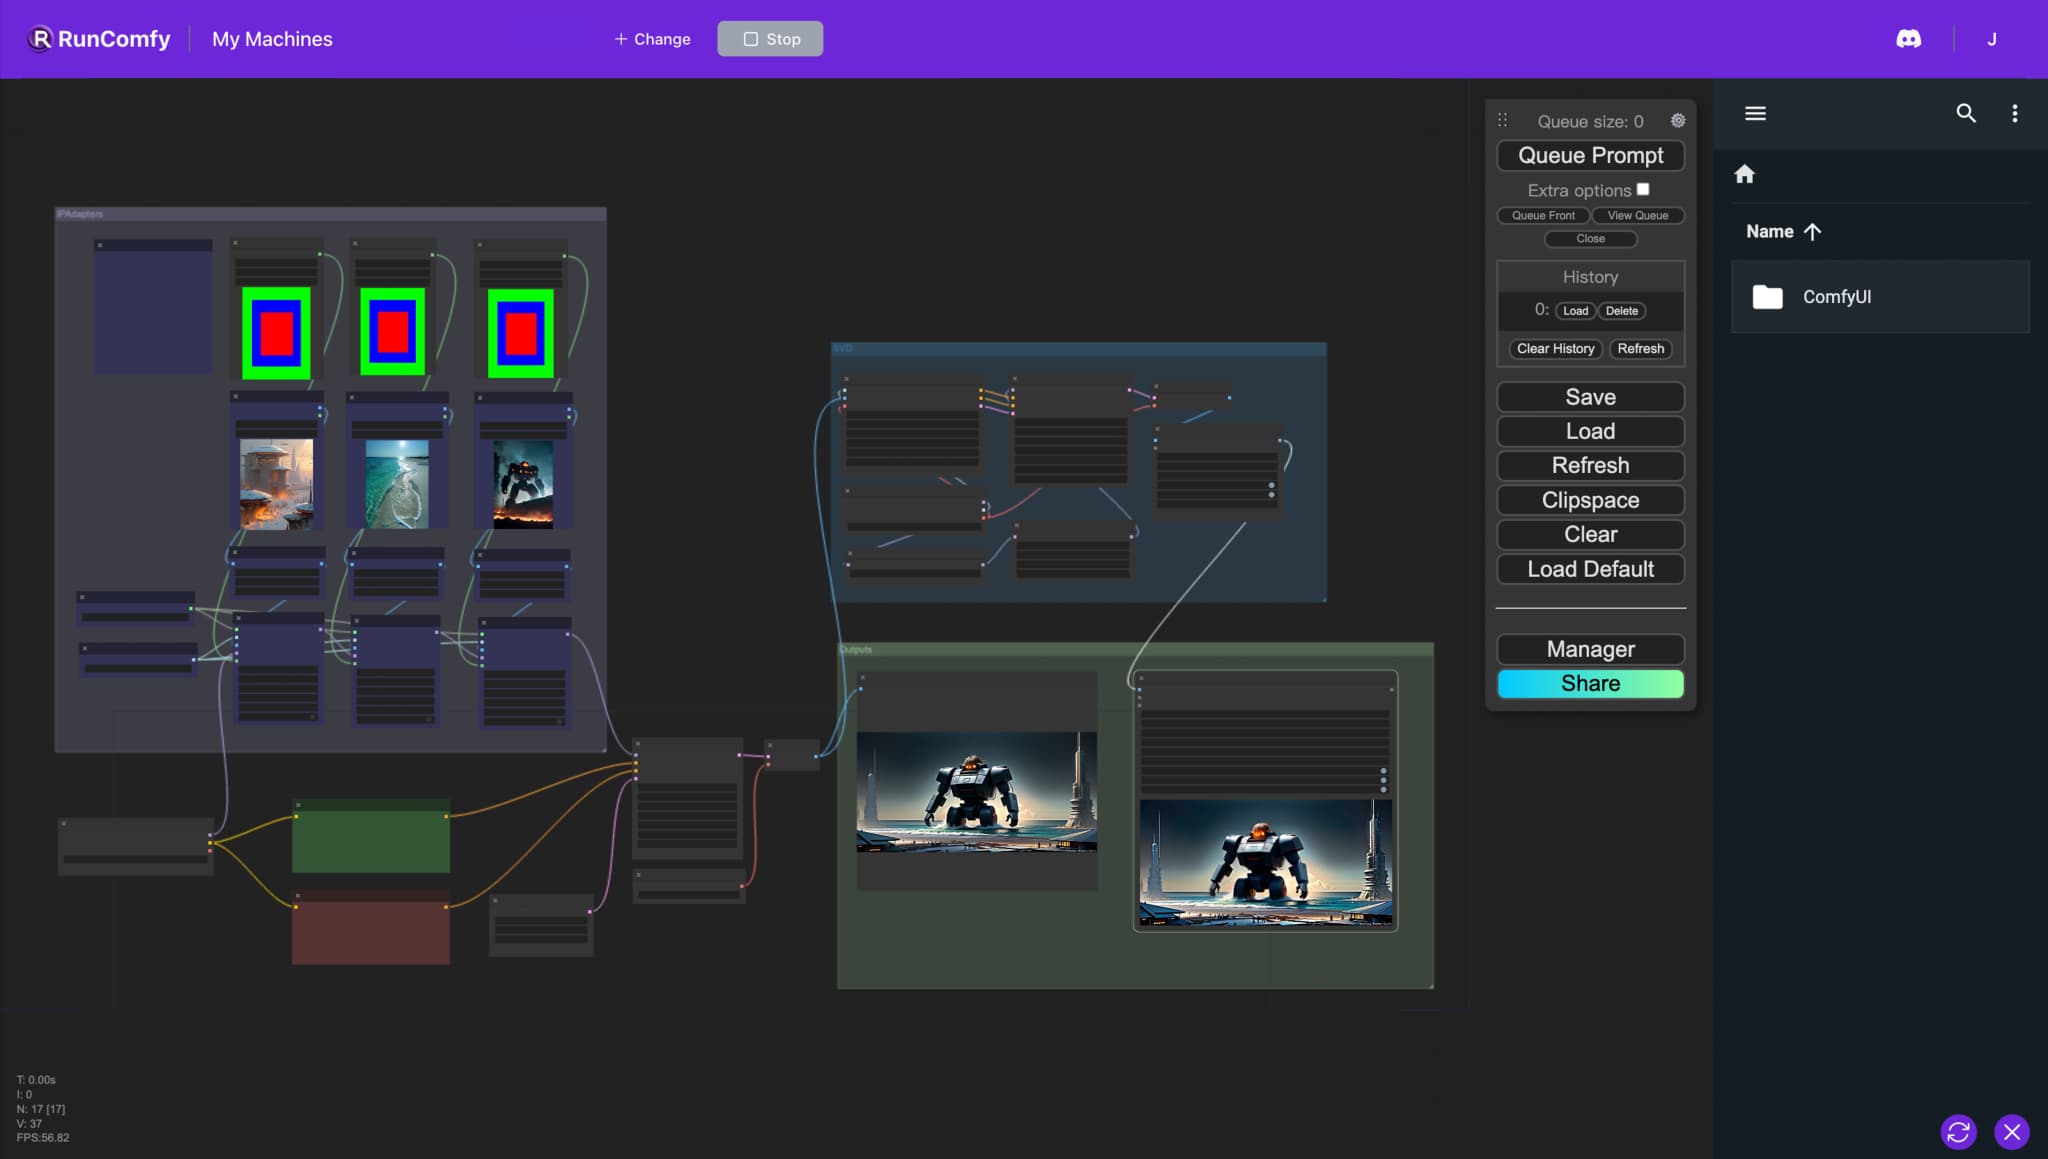Screen dimensions: 2048x1159
Task: Click the Share button
Action: click(x=1590, y=683)
